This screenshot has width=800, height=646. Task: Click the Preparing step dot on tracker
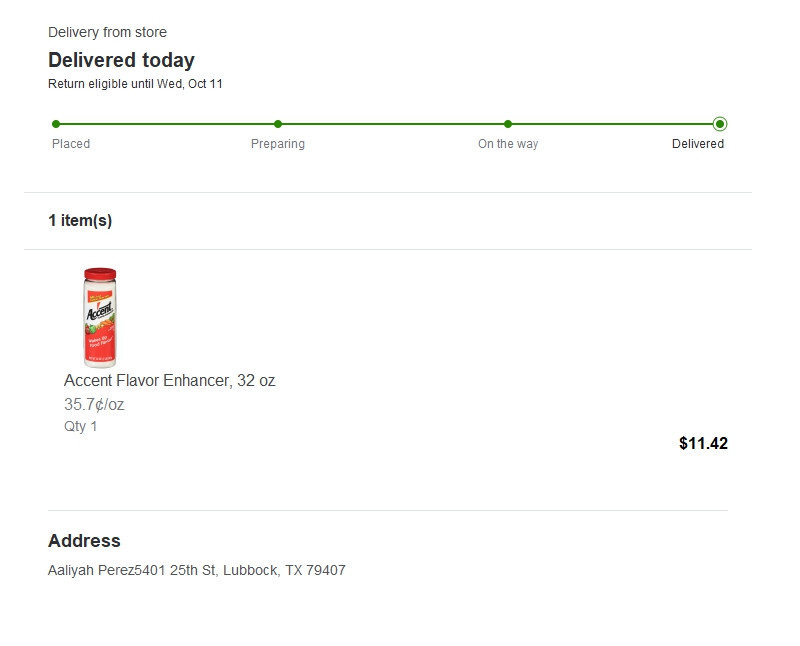pyautogui.click(x=278, y=124)
